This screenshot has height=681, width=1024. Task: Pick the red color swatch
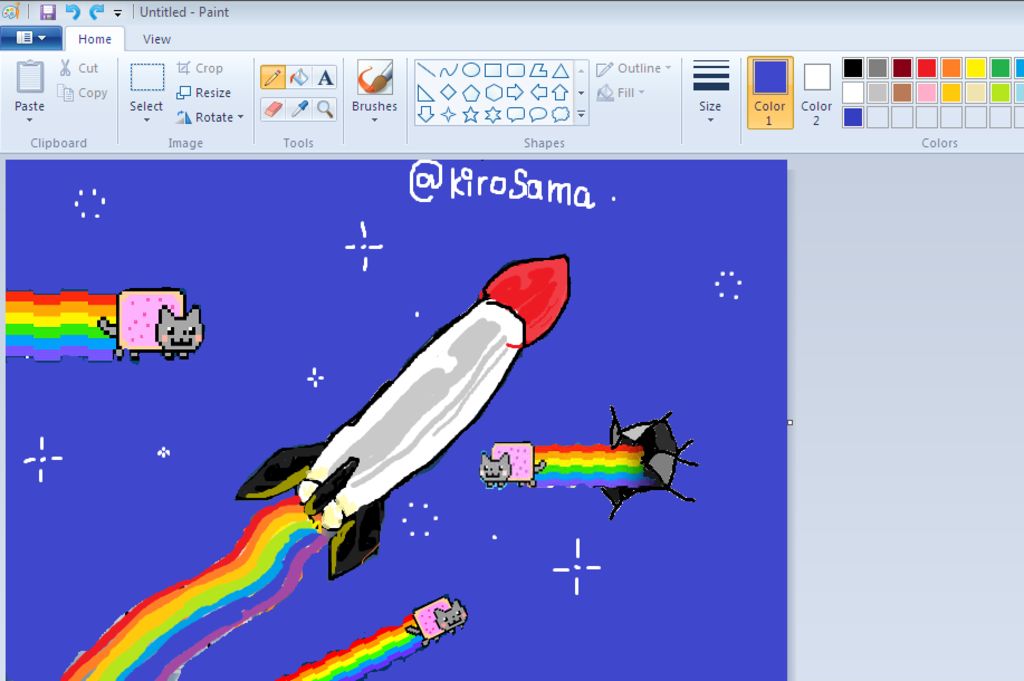coord(927,68)
